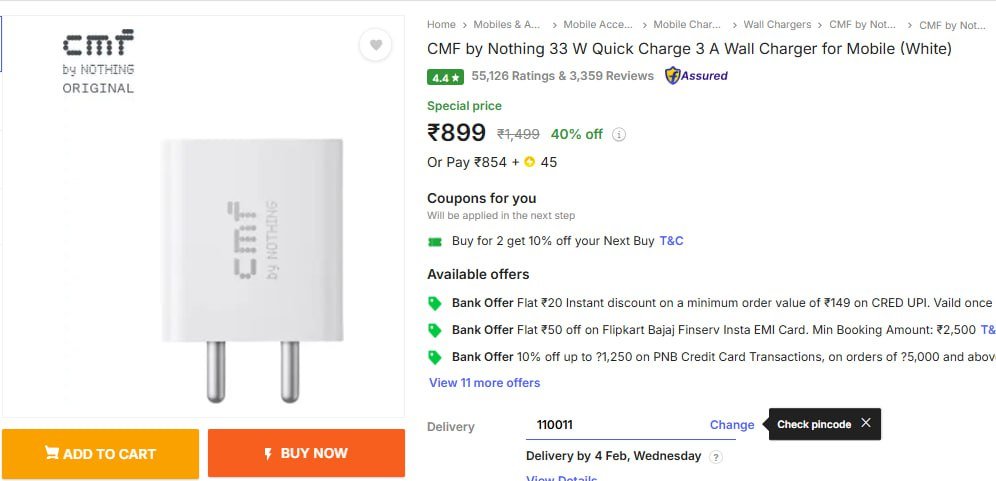Image resolution: width=996 pixels, height=481 pixels.
Task: Click the SuperCoin icon beside 45
Action: [x=529, y=162]
